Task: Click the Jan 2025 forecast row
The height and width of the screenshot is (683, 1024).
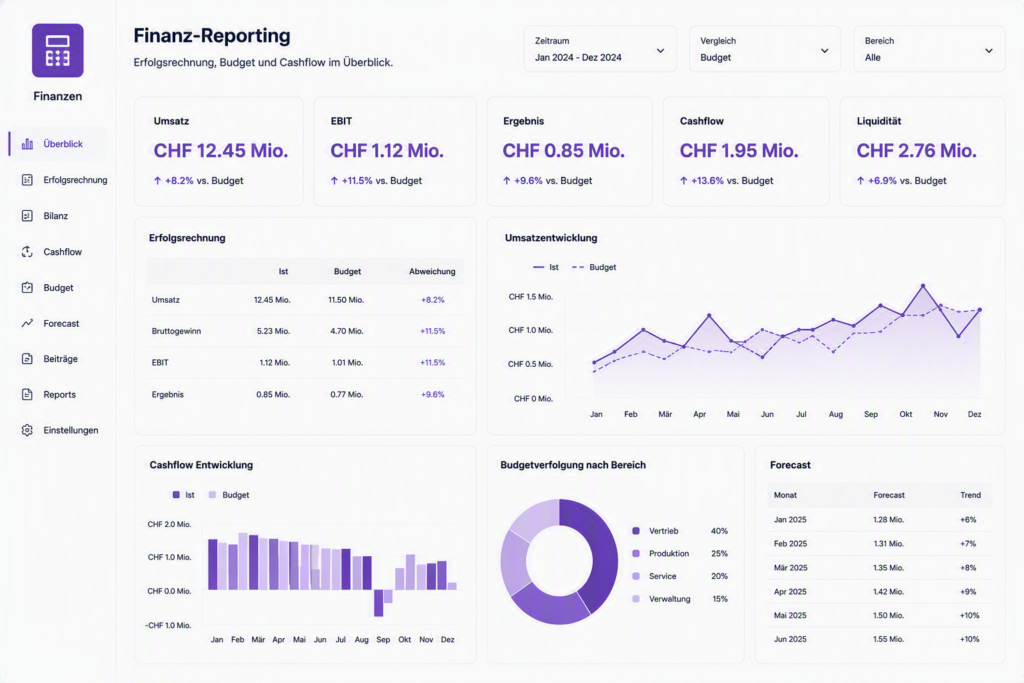Action: (880, 520)
